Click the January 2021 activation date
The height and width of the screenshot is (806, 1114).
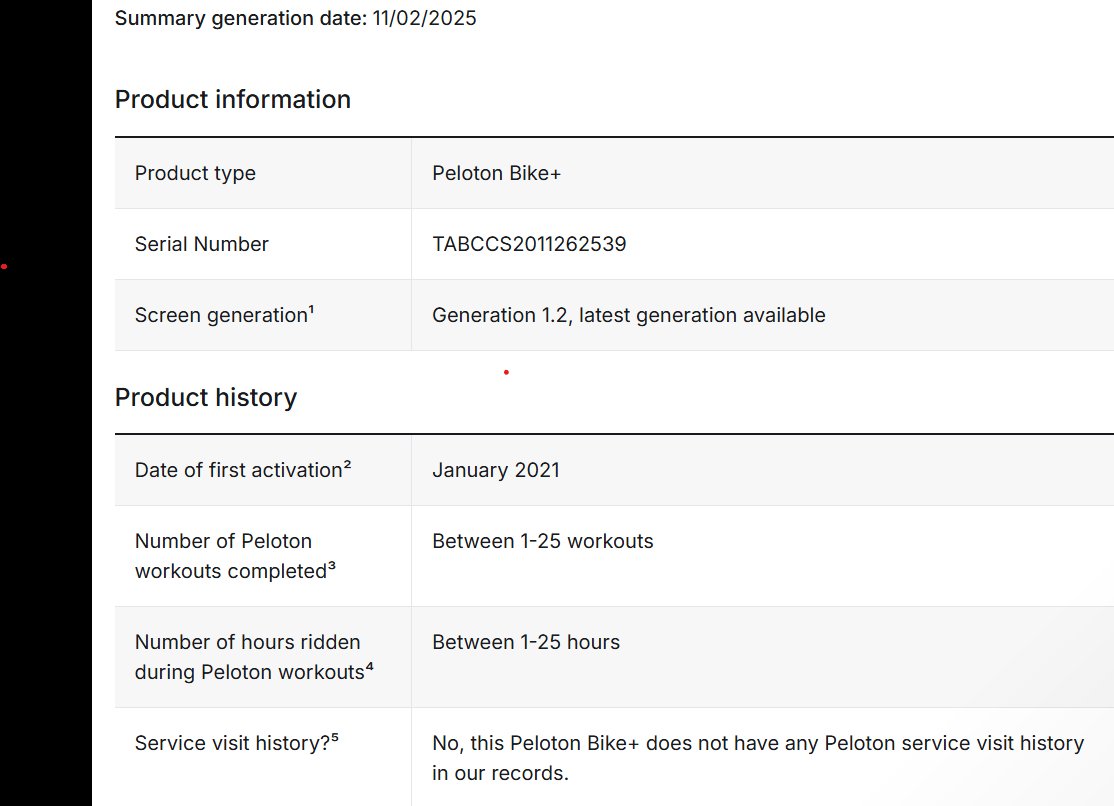pos(496,470)
